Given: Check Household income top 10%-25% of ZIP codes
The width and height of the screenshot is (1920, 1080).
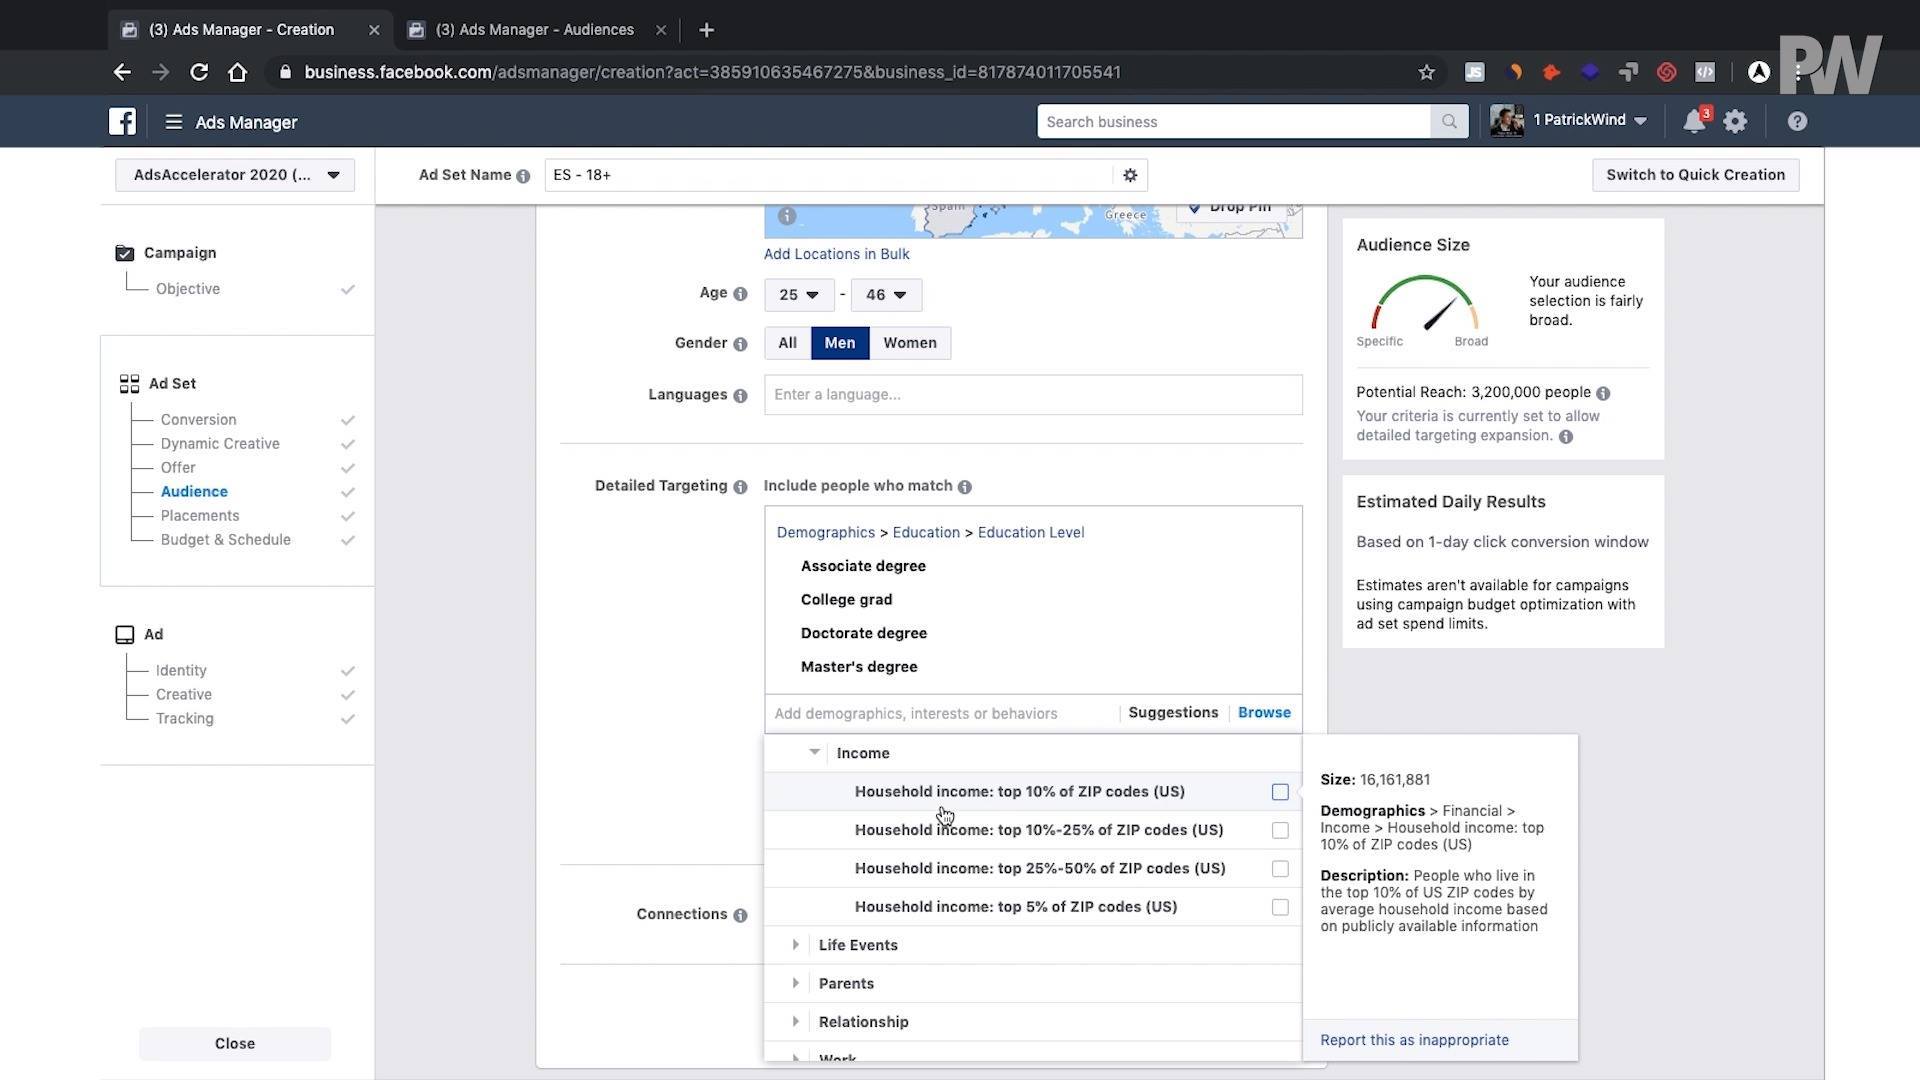Looking at the screenshot, I should pos(1280,831).
